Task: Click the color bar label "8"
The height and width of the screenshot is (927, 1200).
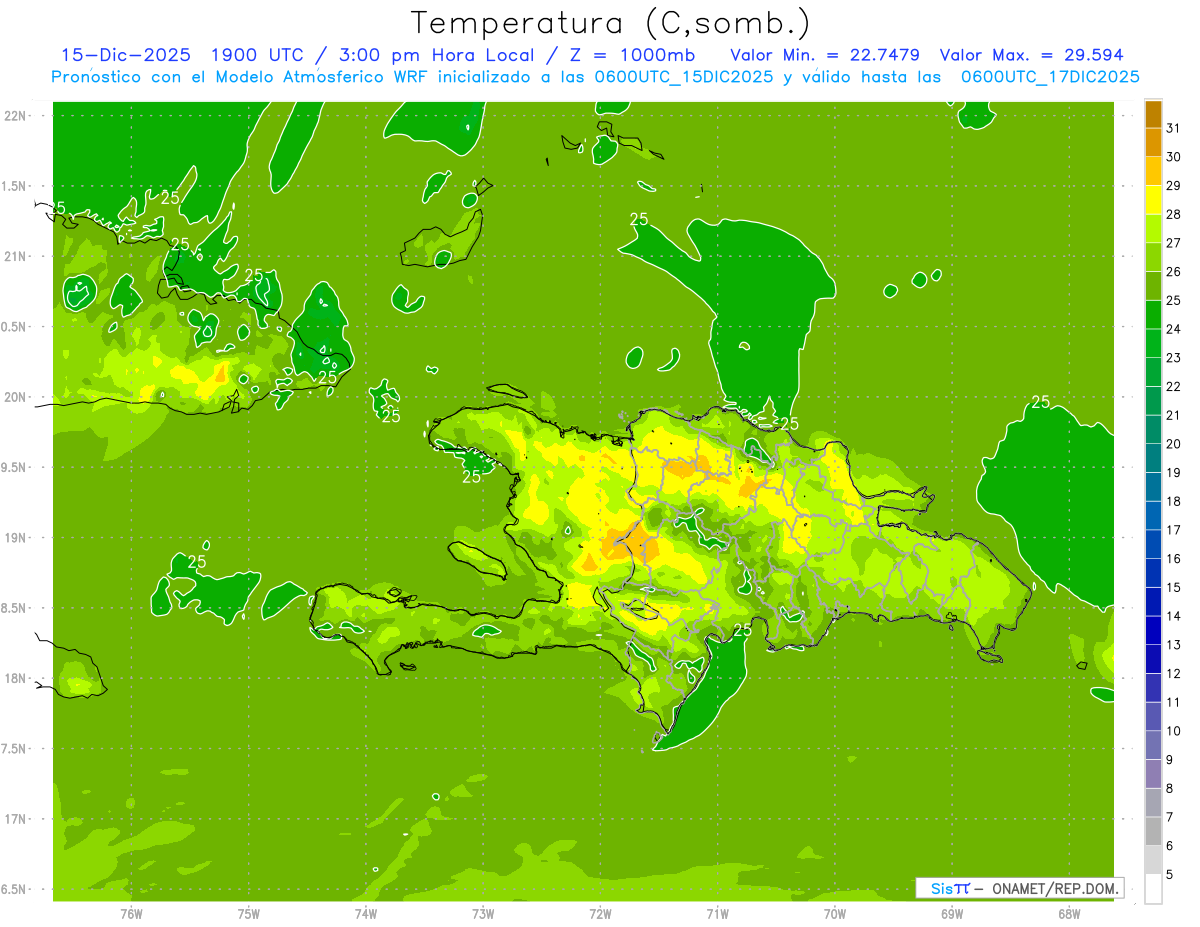Action: pos(1170,789)
